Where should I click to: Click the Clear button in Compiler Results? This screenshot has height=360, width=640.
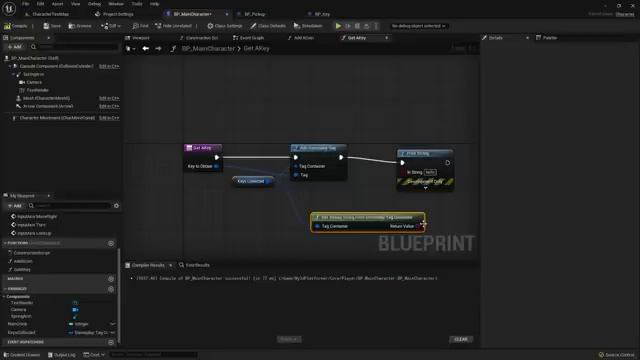[x=461, y=339]
